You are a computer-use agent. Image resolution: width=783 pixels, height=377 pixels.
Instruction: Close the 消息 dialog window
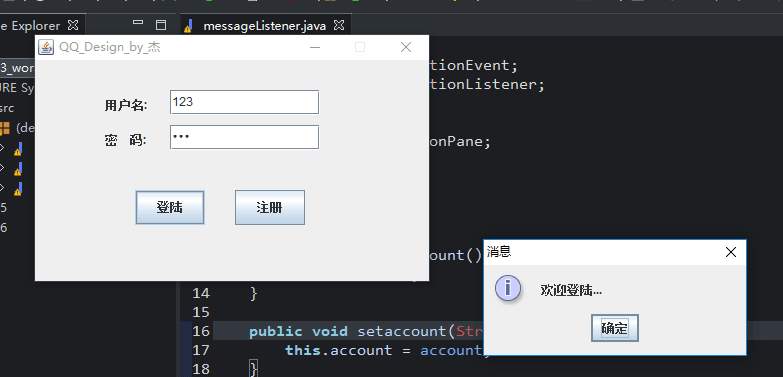click(x=731, y=252)
